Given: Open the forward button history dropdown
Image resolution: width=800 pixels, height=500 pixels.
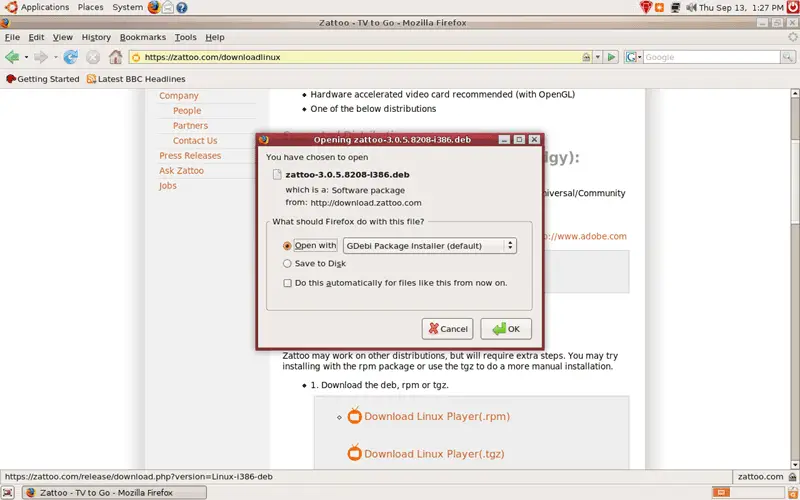Looking at the screenshot, I should click(55, 57).
